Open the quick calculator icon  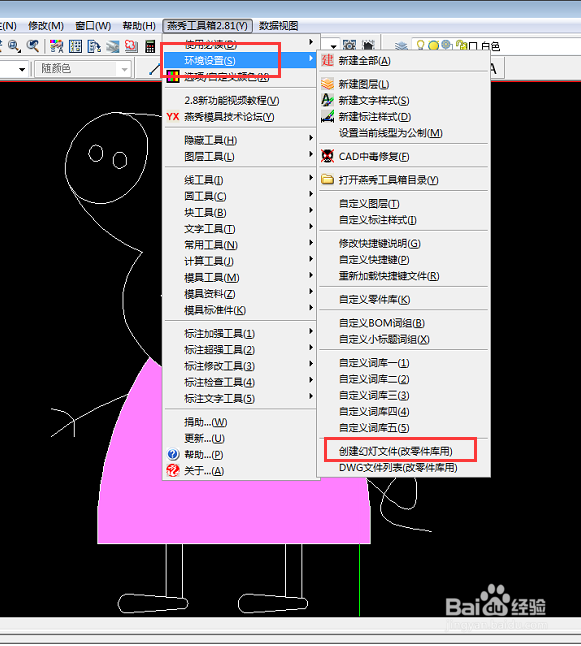click(150, 46)
